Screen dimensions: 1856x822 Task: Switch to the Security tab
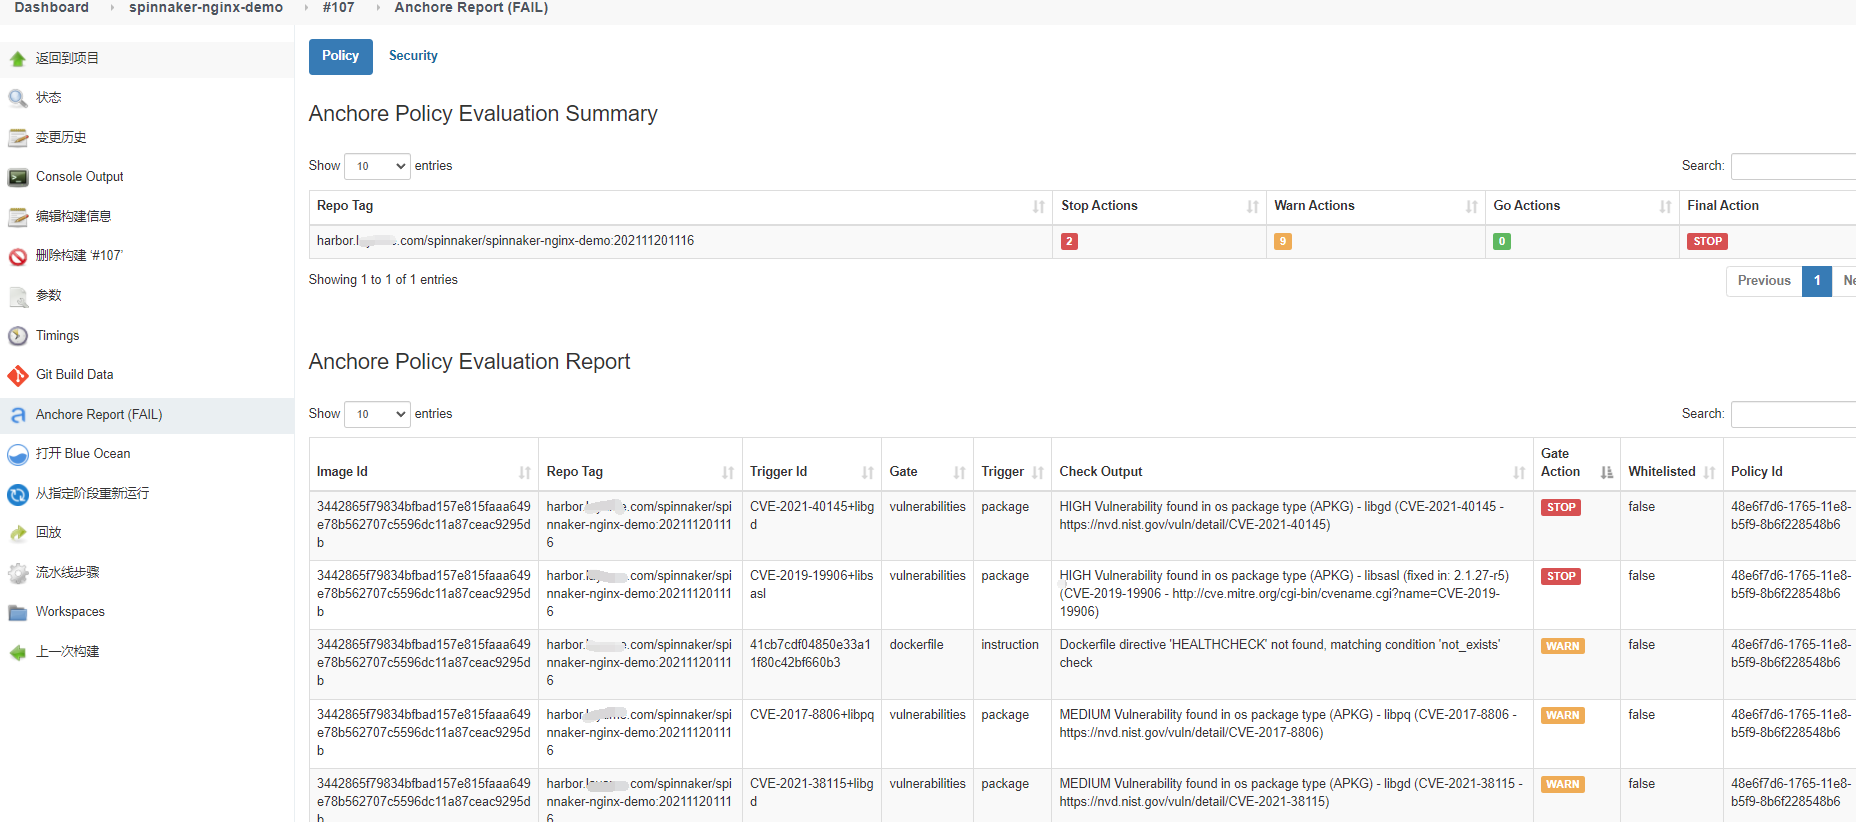coord(413,56)
